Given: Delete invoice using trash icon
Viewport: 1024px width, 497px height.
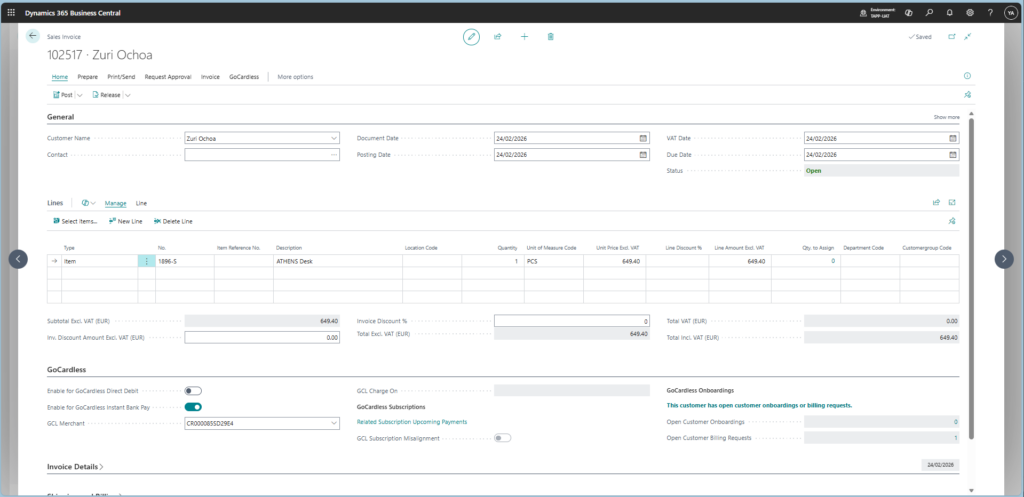Looking at the screenshot, I should [550, 36].
